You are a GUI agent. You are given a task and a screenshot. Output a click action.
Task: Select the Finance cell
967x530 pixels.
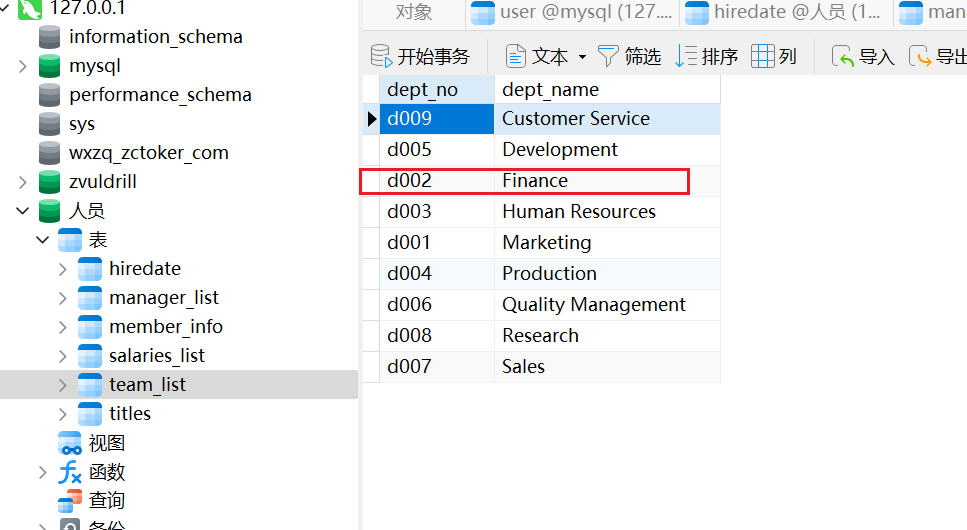[607, 181]
